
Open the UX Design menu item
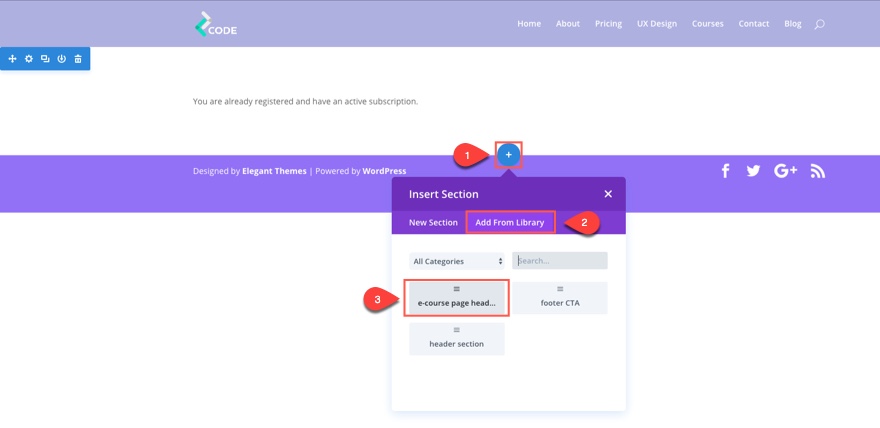click(657, 24)
